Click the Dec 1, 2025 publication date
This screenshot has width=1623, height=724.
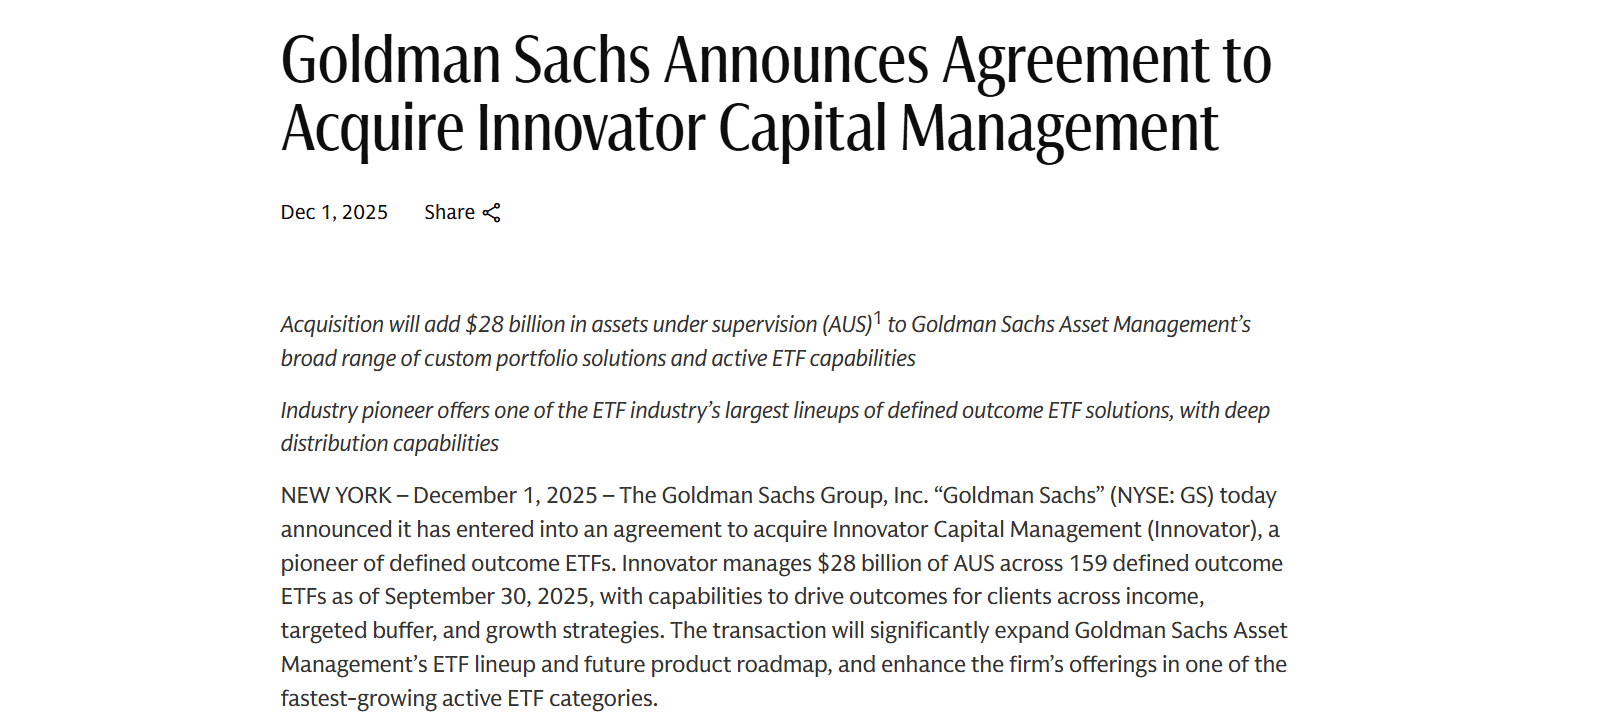tap(334, 213)
